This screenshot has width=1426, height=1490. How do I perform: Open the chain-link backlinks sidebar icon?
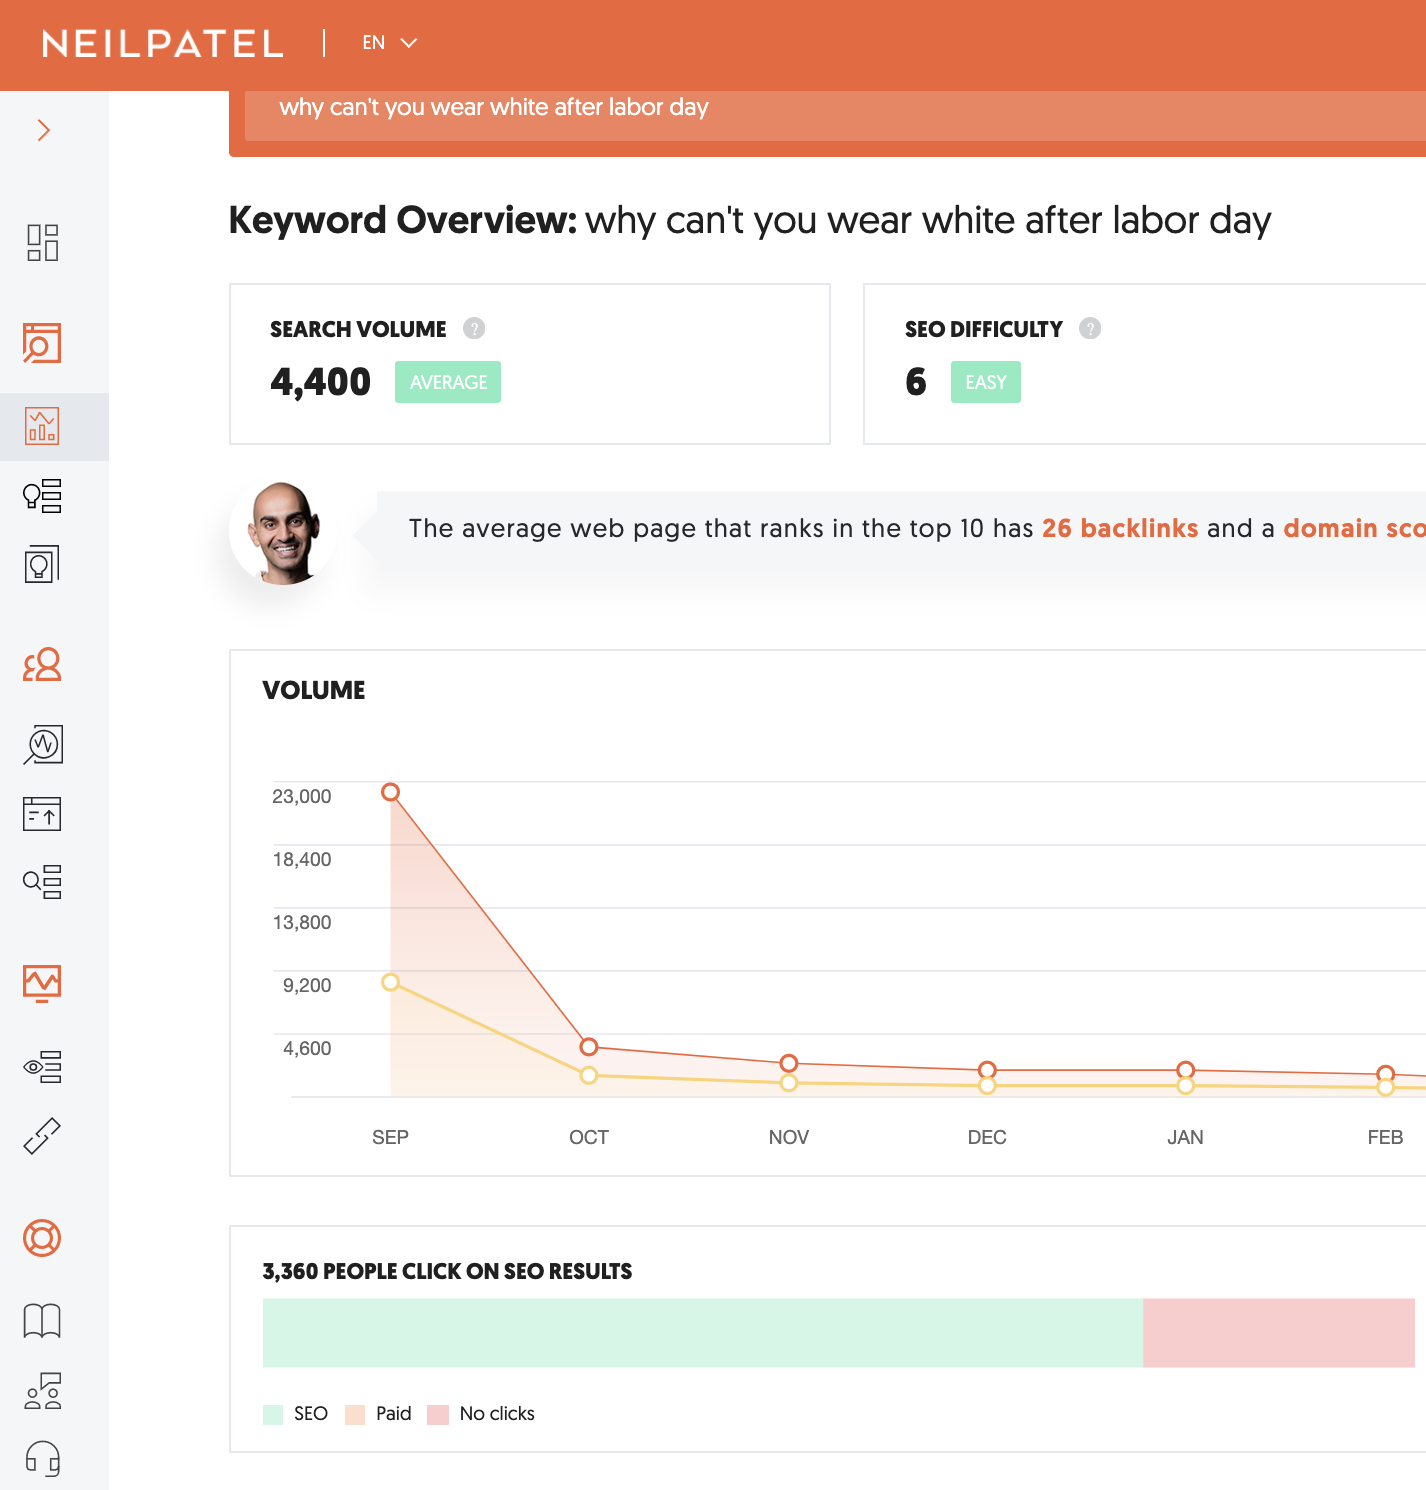tap(42, 1136)
